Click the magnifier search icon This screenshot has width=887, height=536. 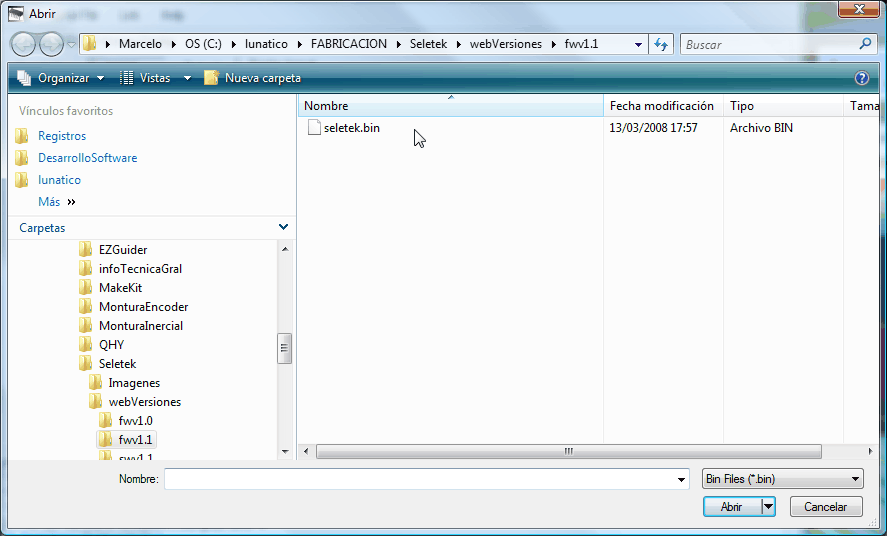(865, 44)
